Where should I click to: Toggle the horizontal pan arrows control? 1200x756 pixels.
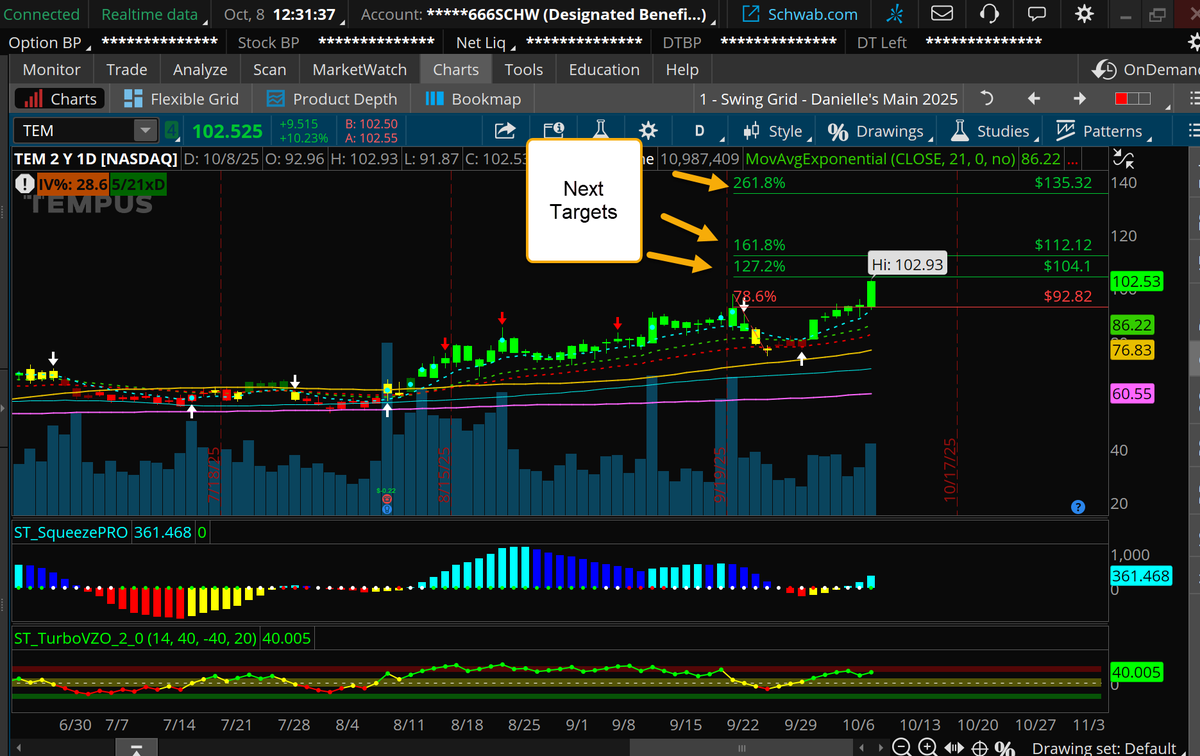click(952, 746)
